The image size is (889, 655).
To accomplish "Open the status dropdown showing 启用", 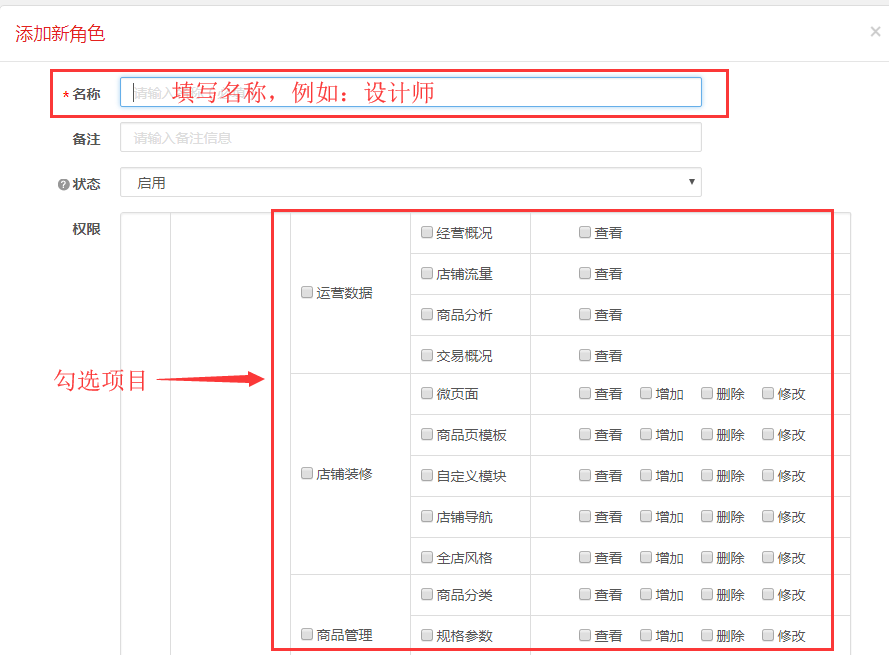I will click(x=410, y=183).
